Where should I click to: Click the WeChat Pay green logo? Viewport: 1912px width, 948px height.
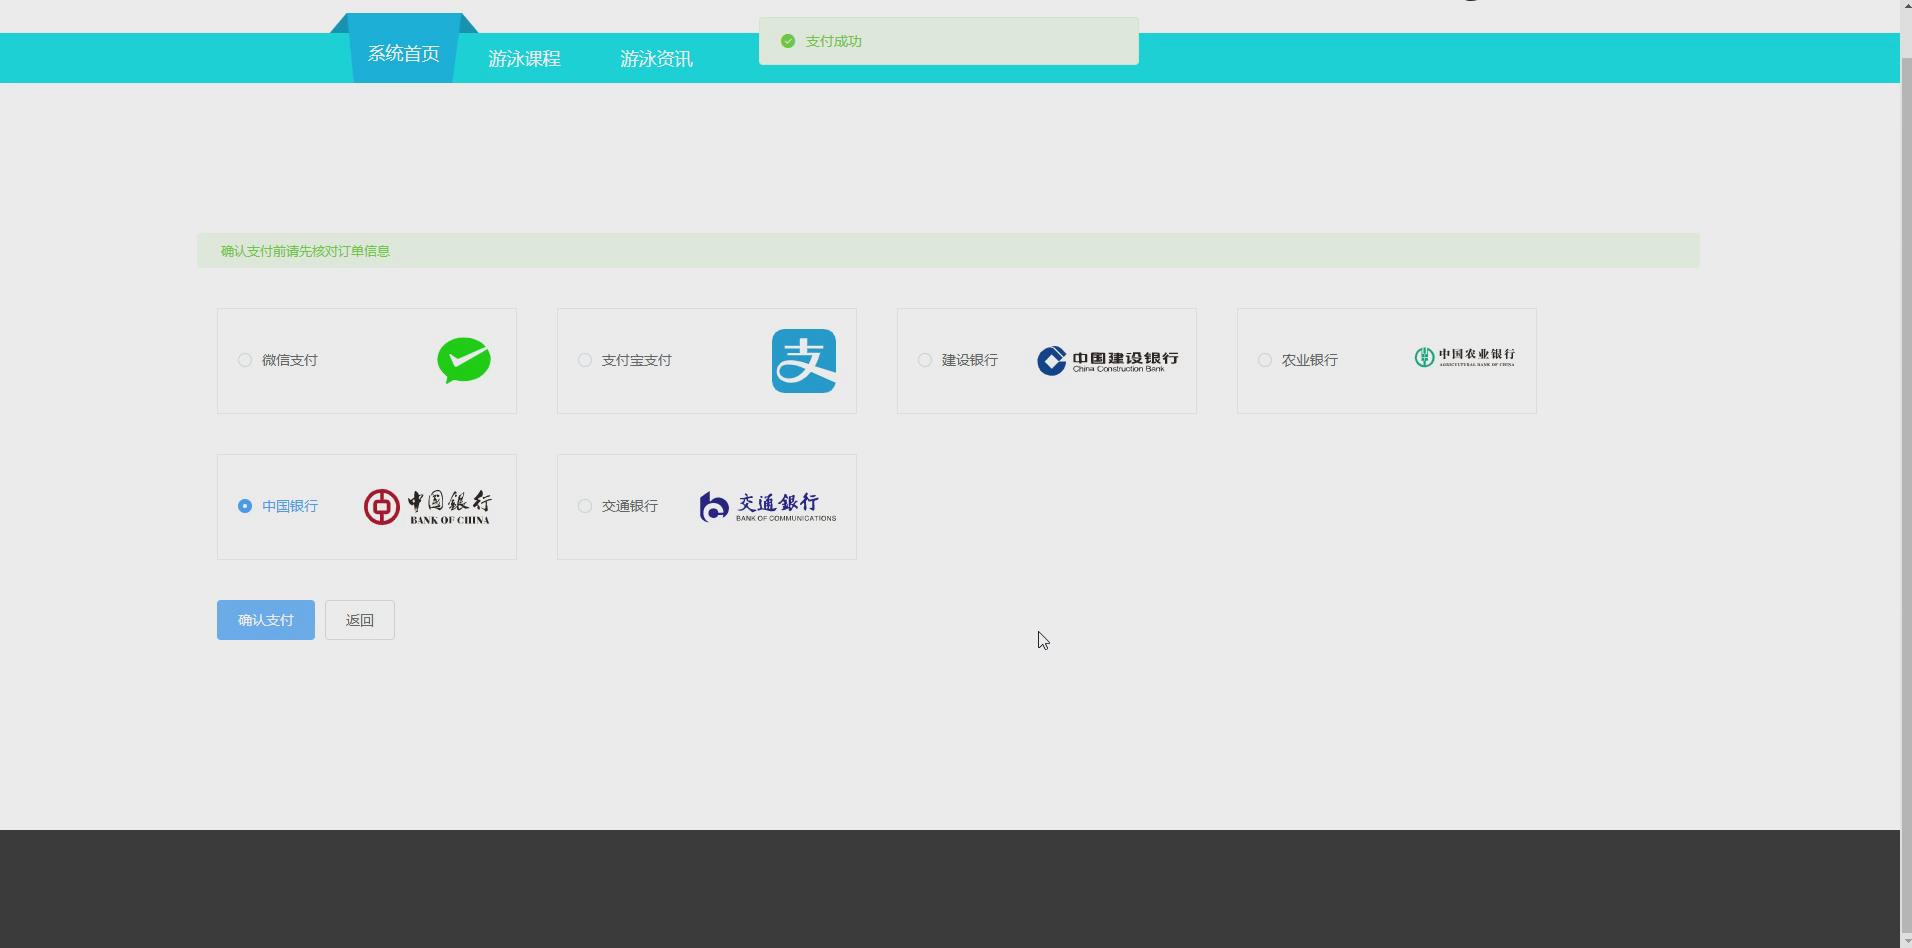[x=464, y=361]
